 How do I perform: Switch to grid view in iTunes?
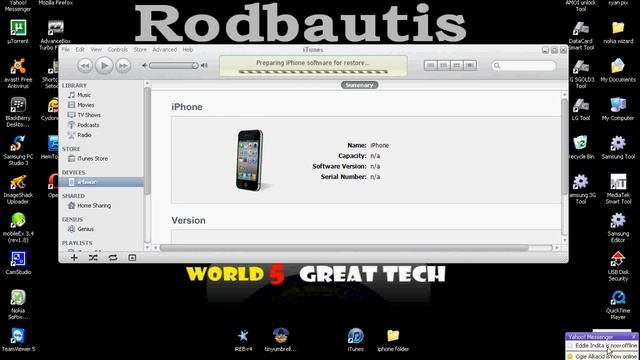[457, 65]
